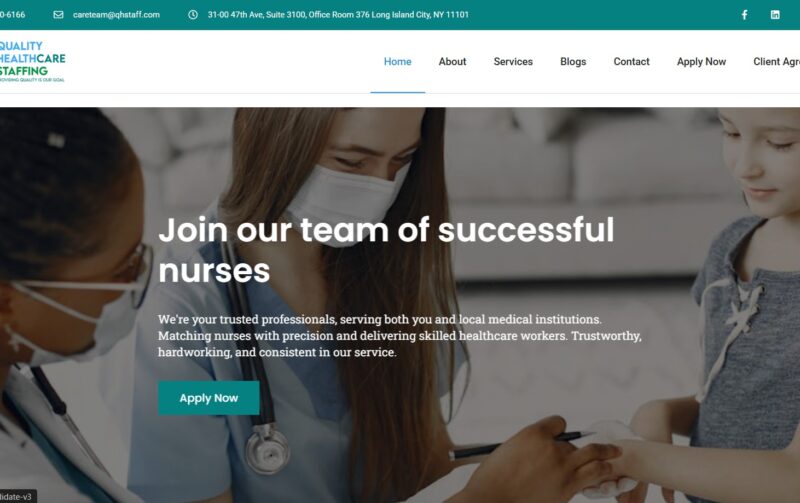Click the hero paragraph about trusted professionals

coord(399,336)
